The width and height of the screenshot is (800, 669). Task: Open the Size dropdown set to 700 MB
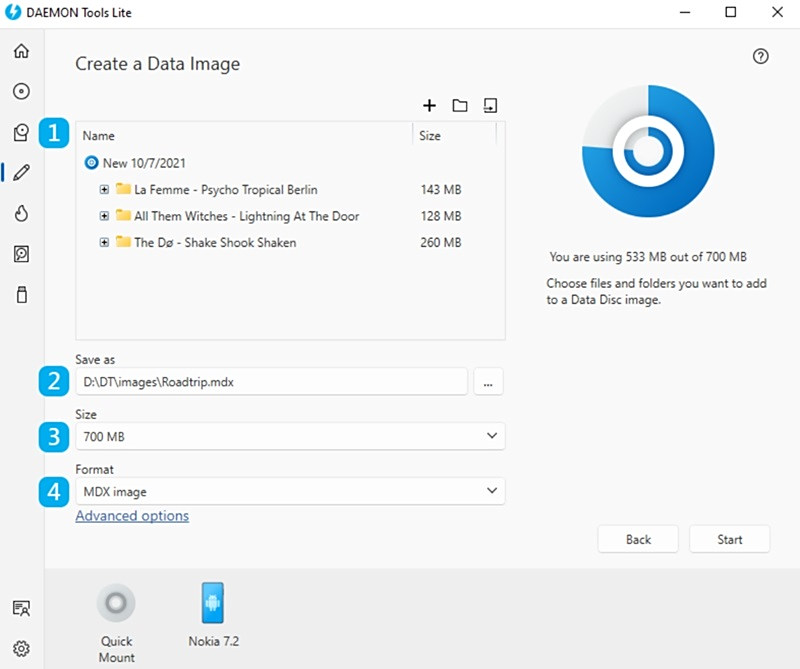pyautogui.click(x=290, y=436)
